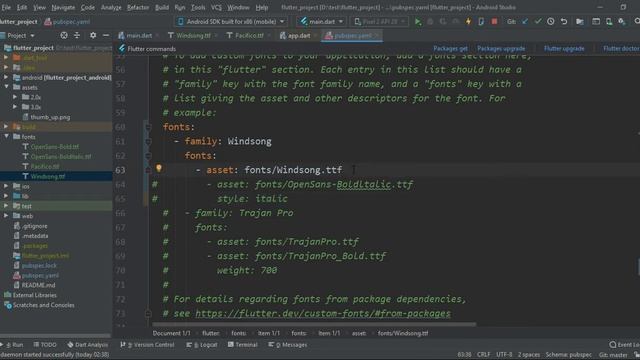Open the Refactor menu
This screenshot has height=360, width=640.
click(138, 7)
